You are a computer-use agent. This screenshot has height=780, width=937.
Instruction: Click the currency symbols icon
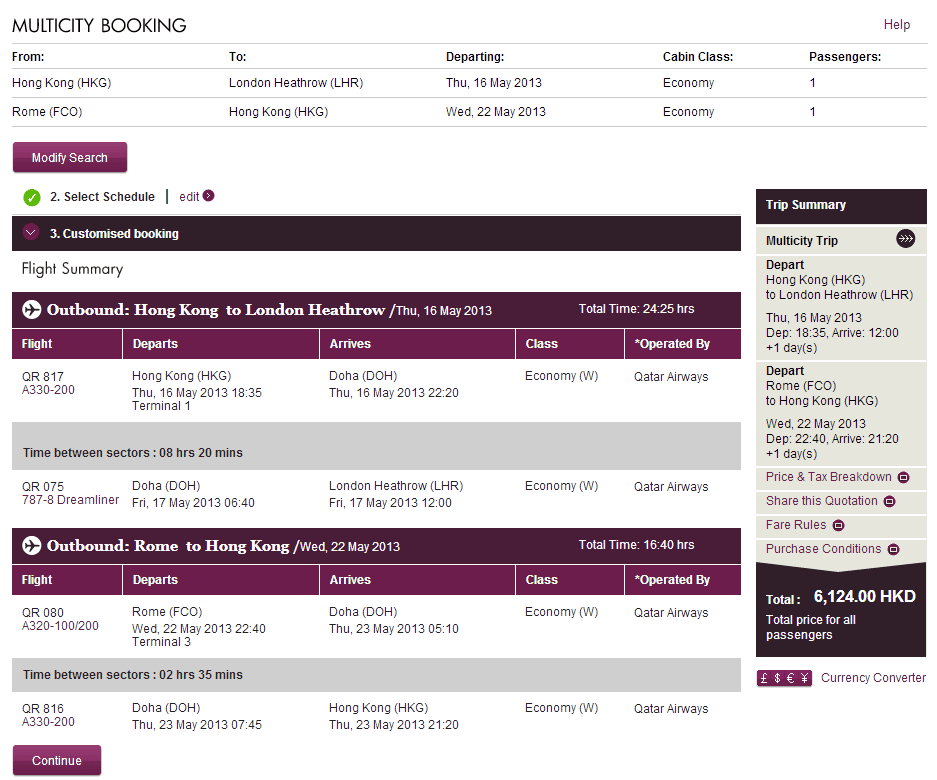(784, 678)
